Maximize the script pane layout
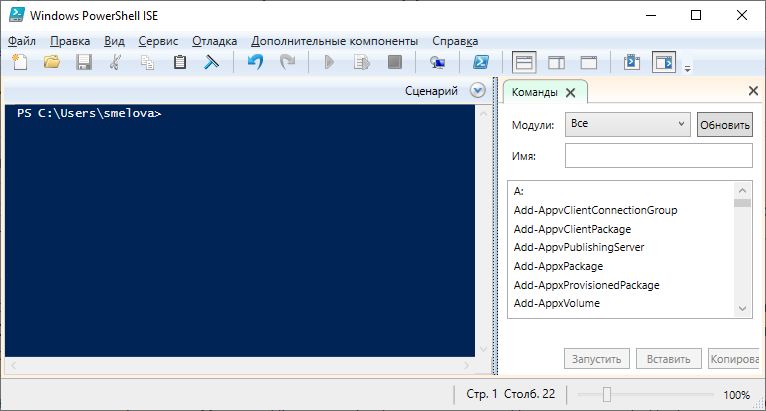Viewport: 766px width, 411px height. pos(589,63)
